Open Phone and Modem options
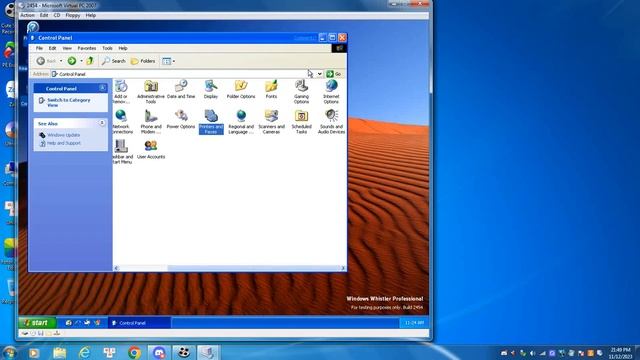Image resolution: width=640 pixels, height=360 pixels. point(151,121)
